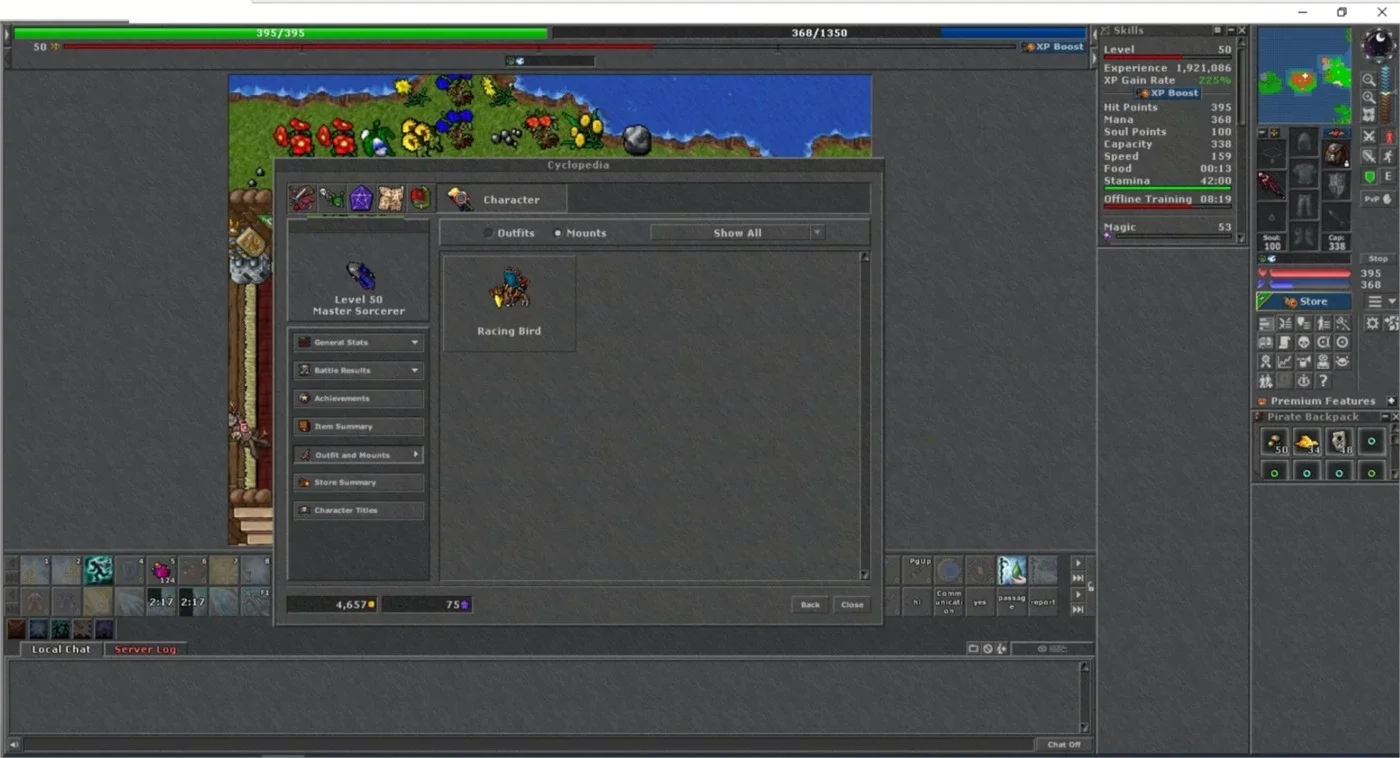Open the Items tab with sword icon

point(302,198)
